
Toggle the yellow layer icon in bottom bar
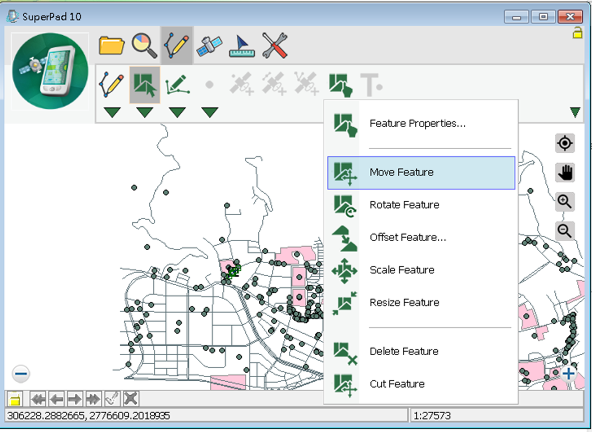coord(15,399)
